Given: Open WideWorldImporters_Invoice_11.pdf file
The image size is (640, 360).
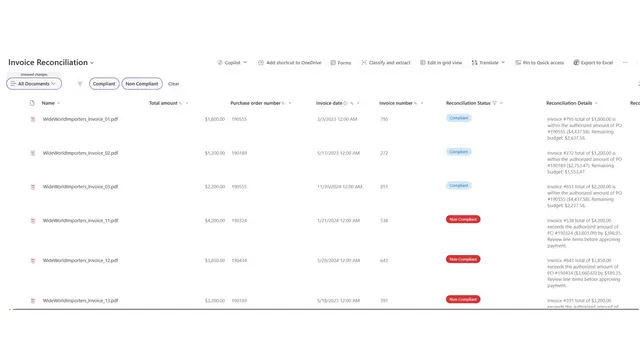Looking at the screenshot, I should tap(80, 220).
